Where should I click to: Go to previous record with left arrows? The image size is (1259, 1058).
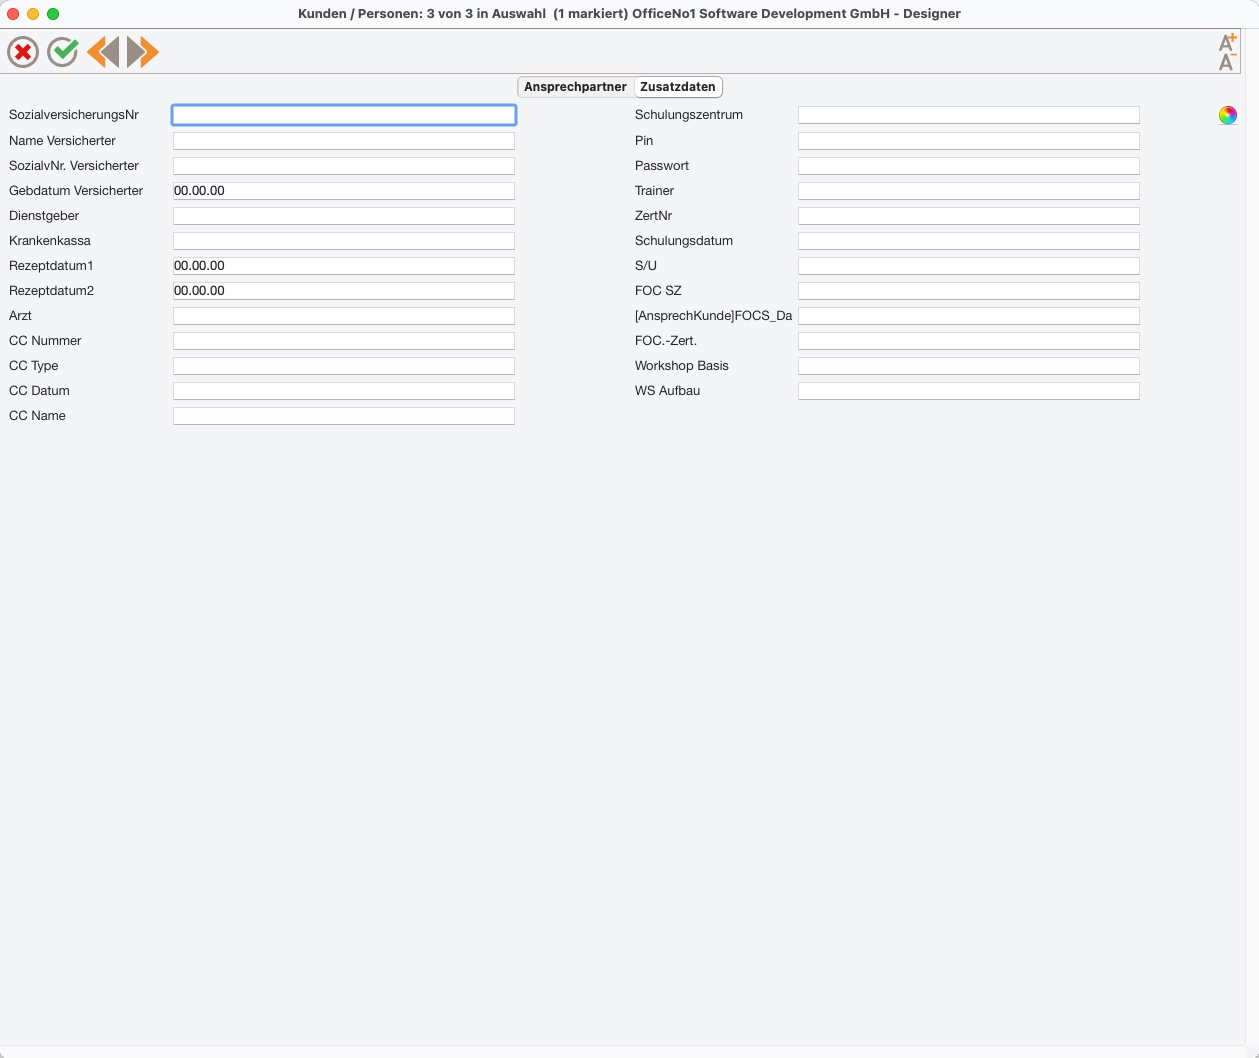coord(103,52)
